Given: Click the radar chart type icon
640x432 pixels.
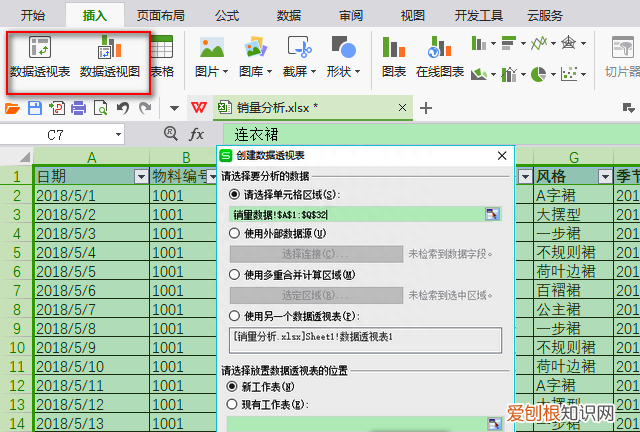Looking at the screenshot, I should coord(569,43).
